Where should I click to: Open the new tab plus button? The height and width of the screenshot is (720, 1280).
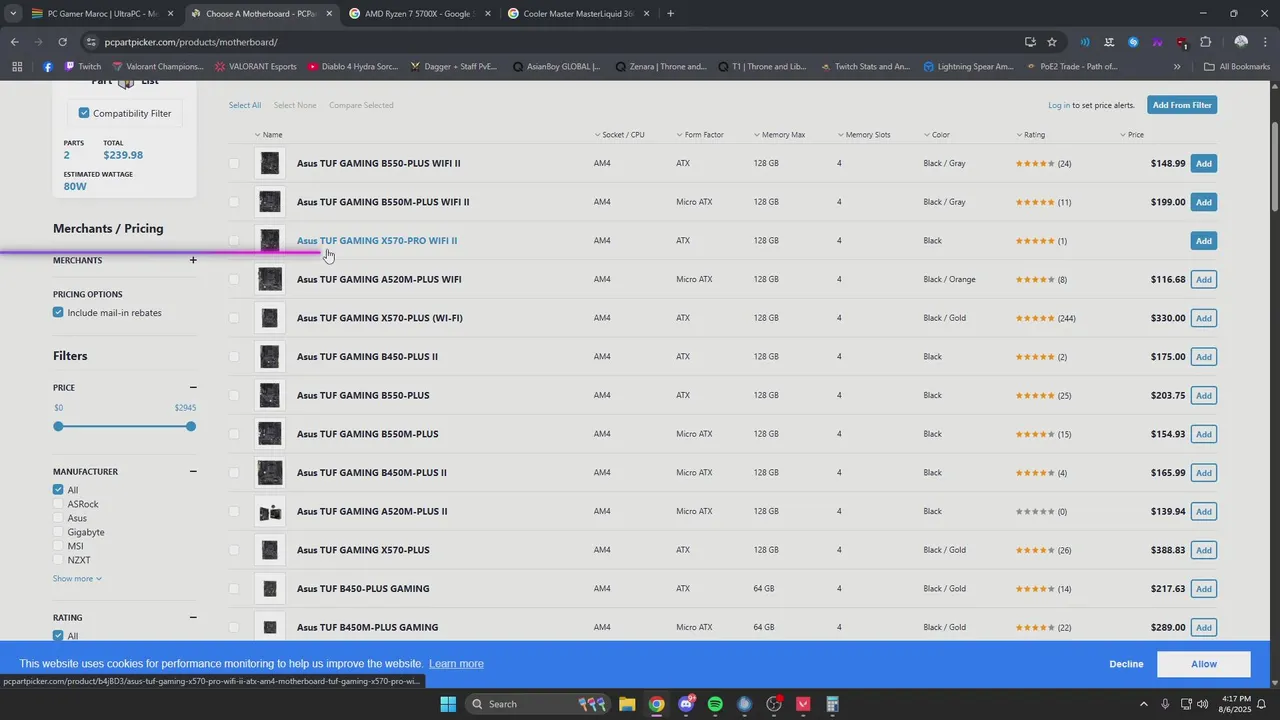tap(670, 14)
